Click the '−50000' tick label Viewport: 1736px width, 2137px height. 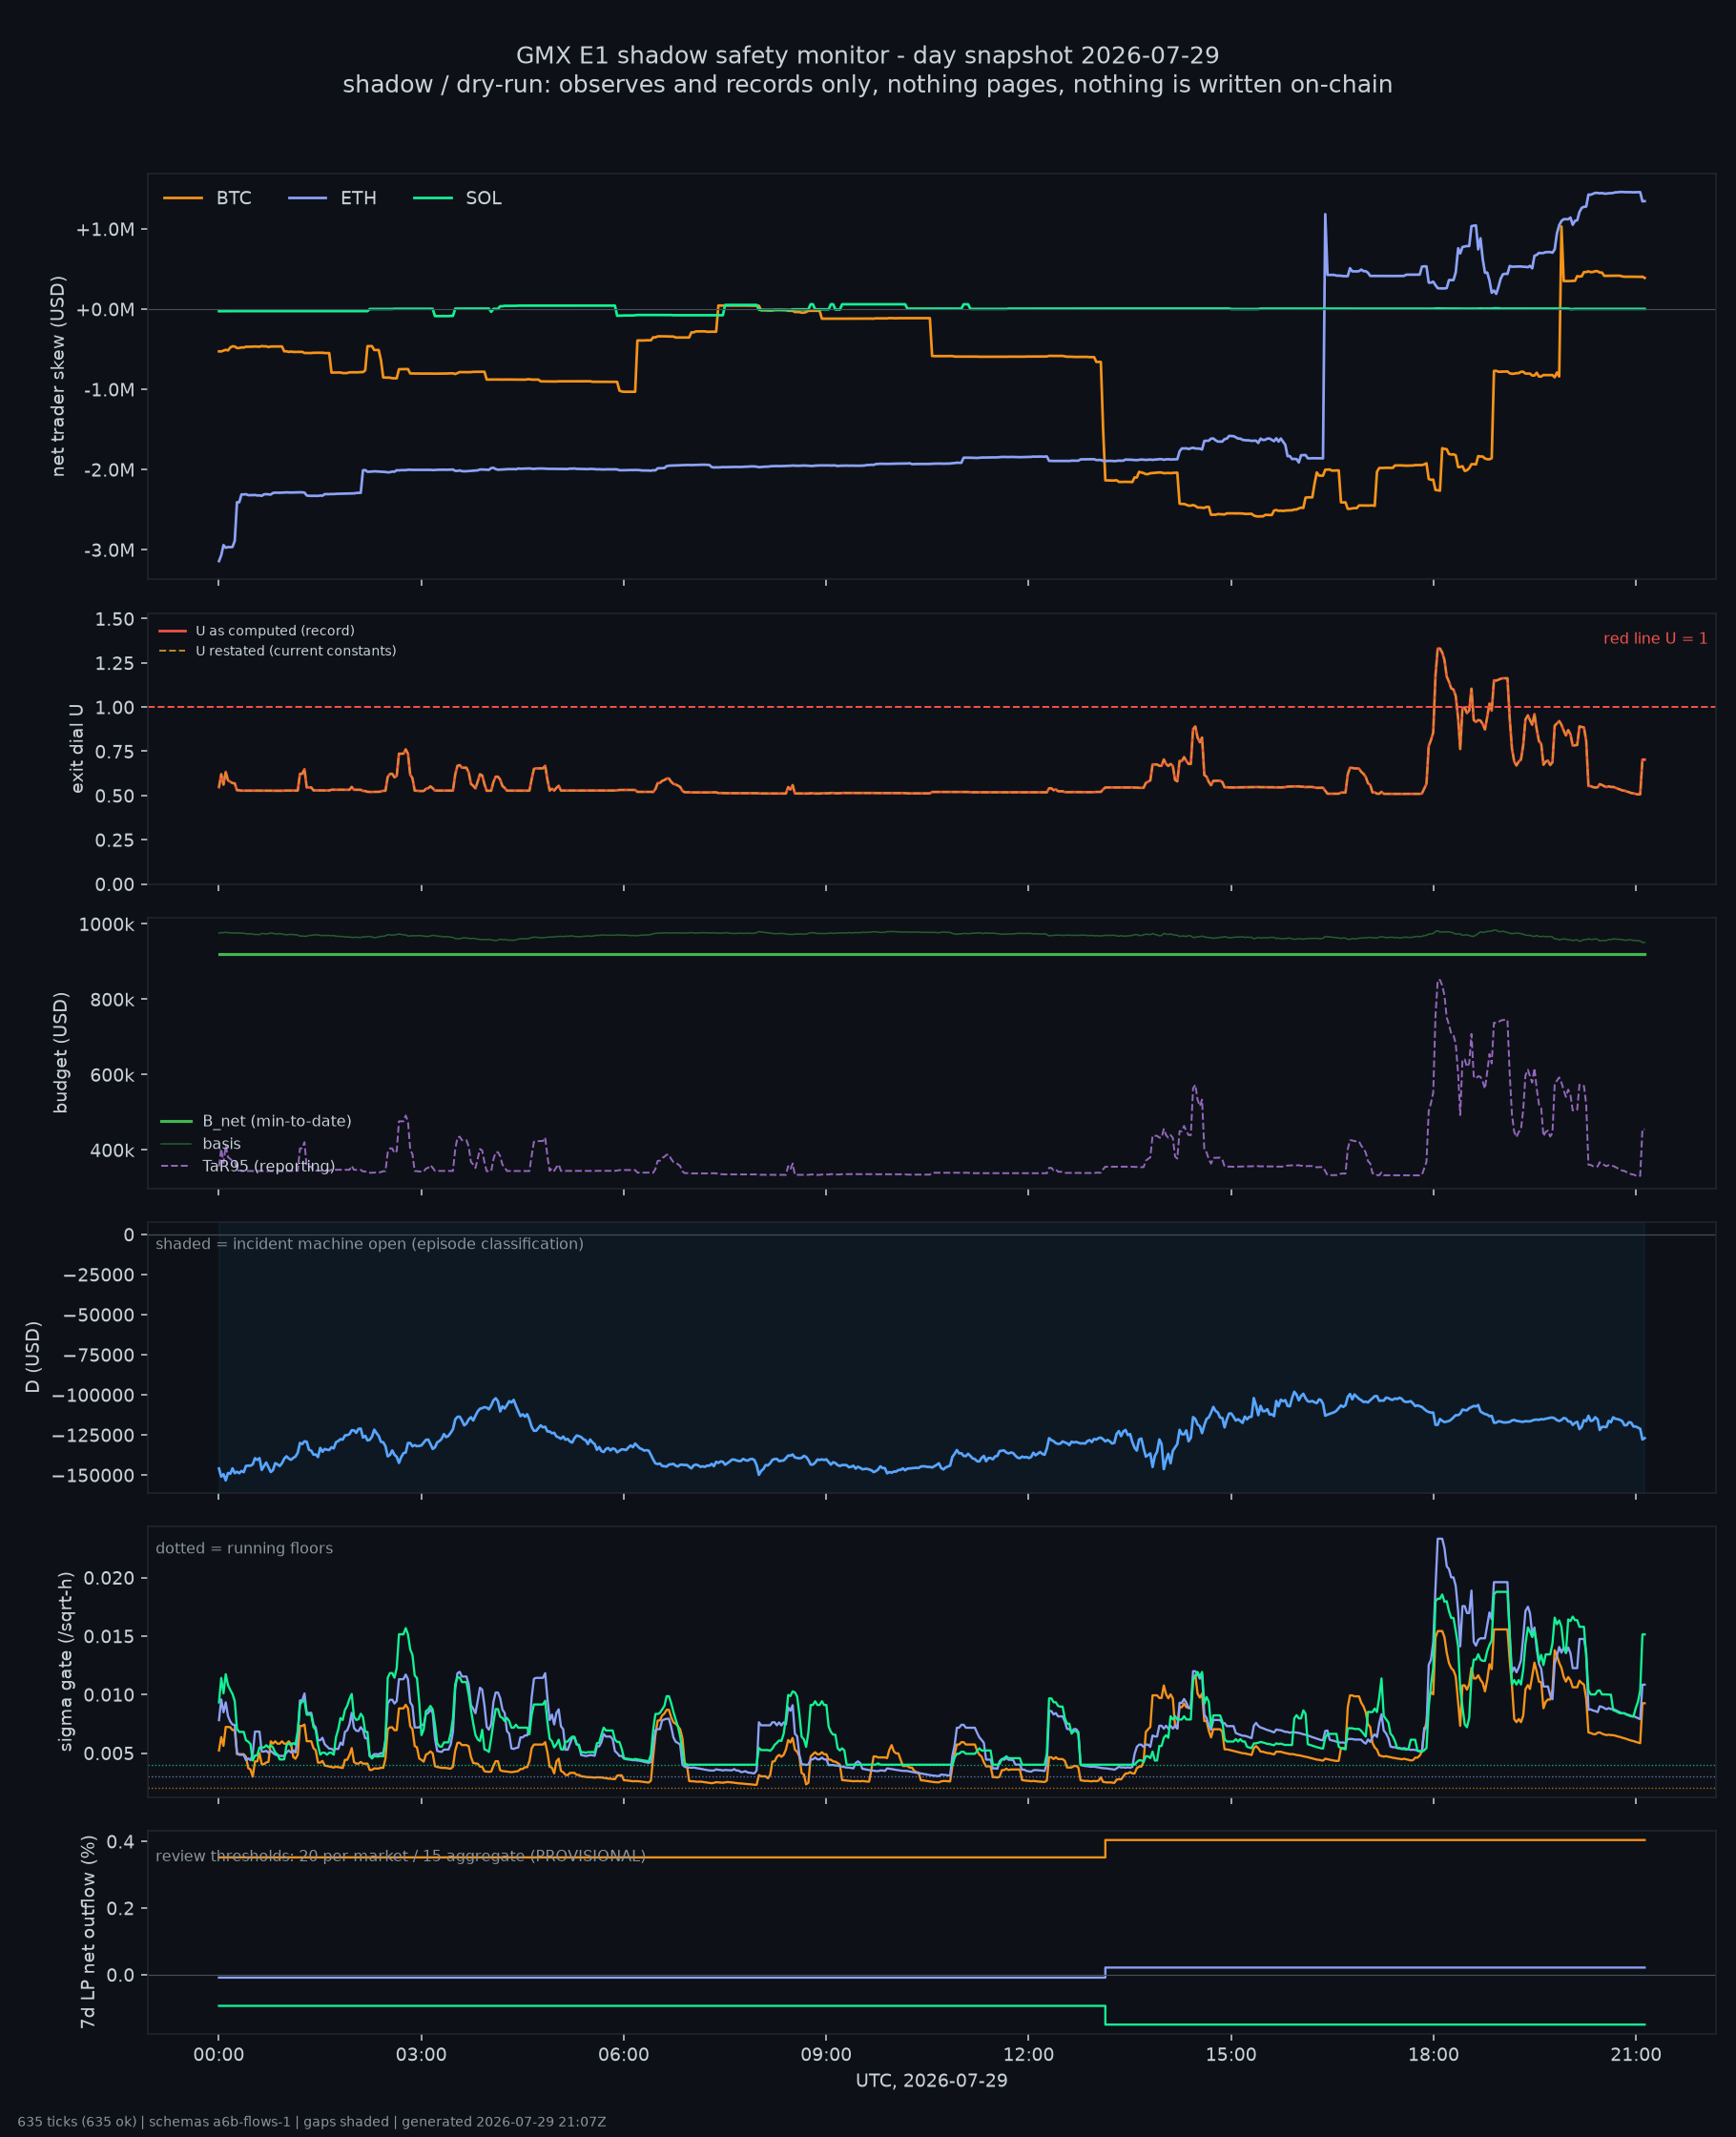[98, 1315]
